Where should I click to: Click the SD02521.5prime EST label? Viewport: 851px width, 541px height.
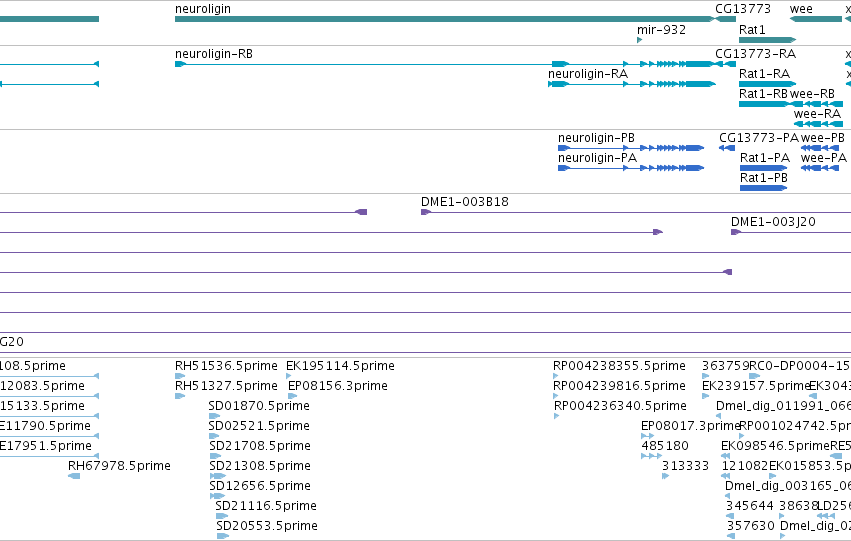259,426
